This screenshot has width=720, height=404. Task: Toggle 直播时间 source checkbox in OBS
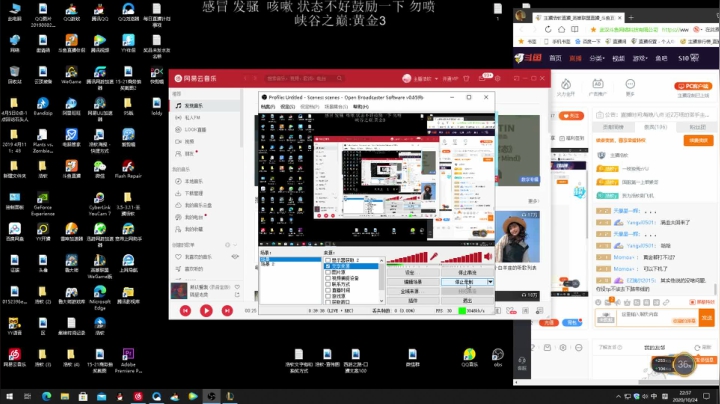(328, 290)
